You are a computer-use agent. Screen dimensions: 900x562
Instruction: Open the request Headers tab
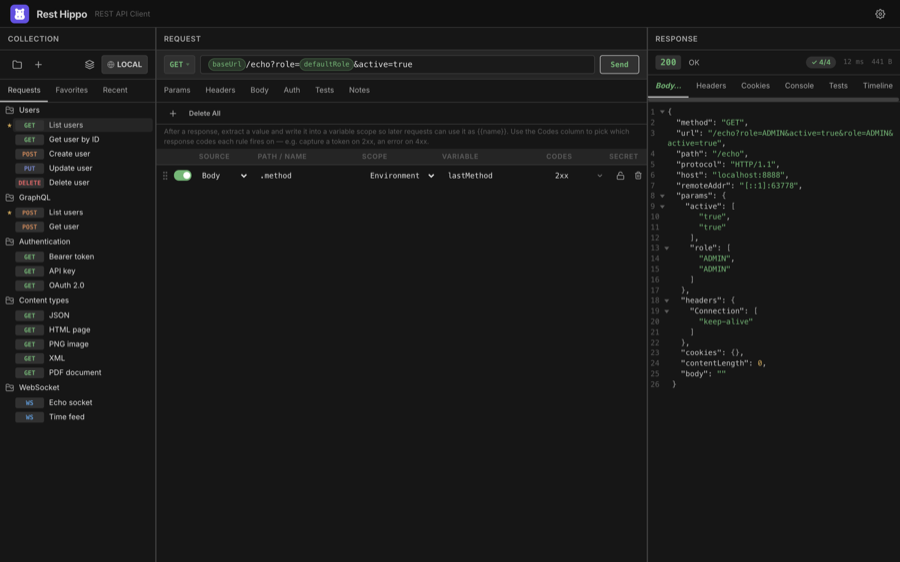click(220, 90)
